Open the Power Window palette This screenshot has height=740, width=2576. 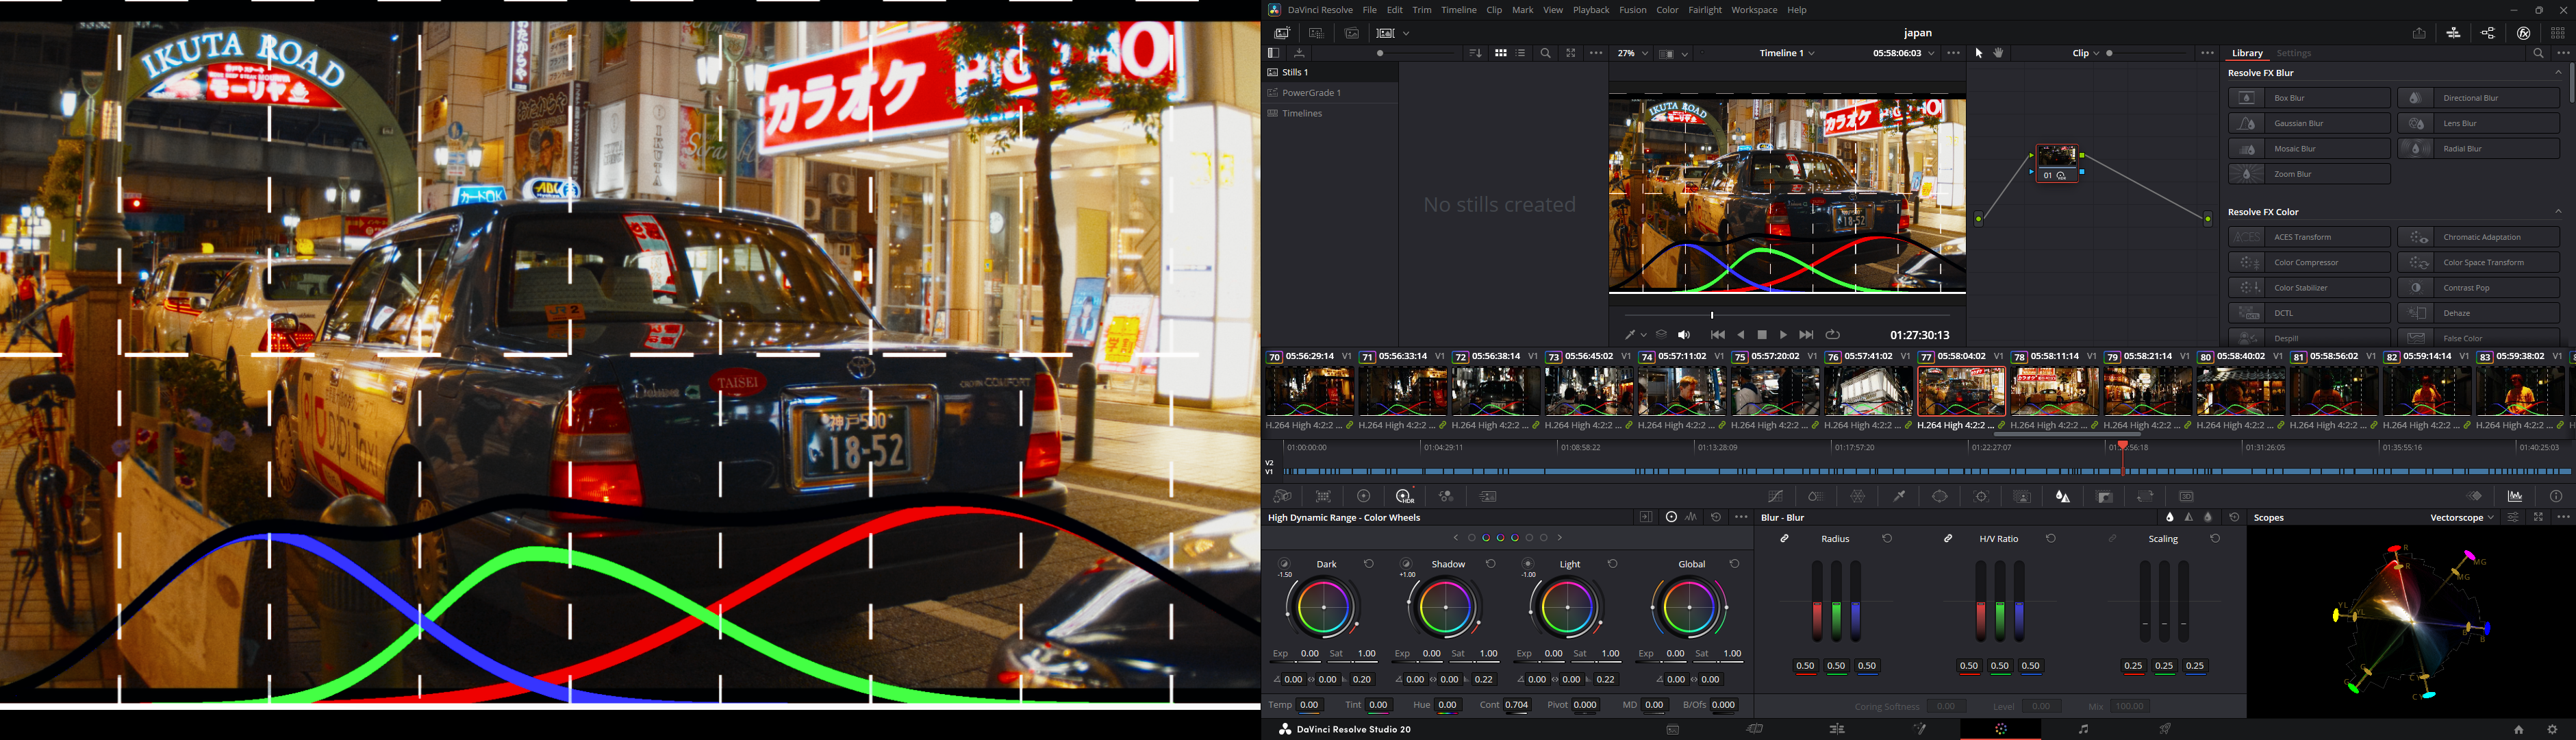tap(1940, 496)
